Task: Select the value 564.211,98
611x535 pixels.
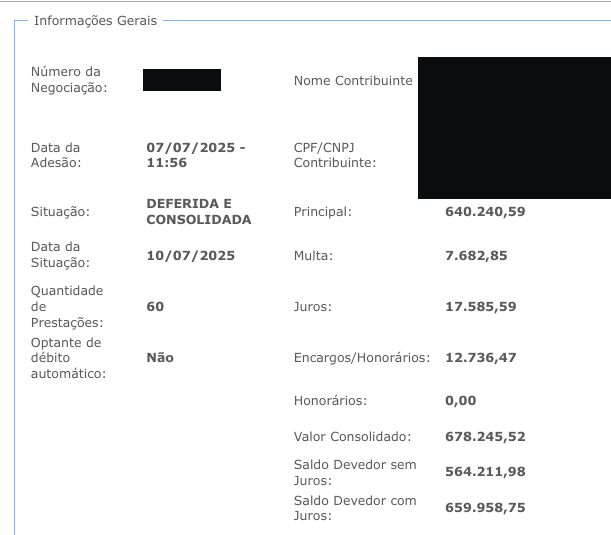Action: (x=485, y=472)
